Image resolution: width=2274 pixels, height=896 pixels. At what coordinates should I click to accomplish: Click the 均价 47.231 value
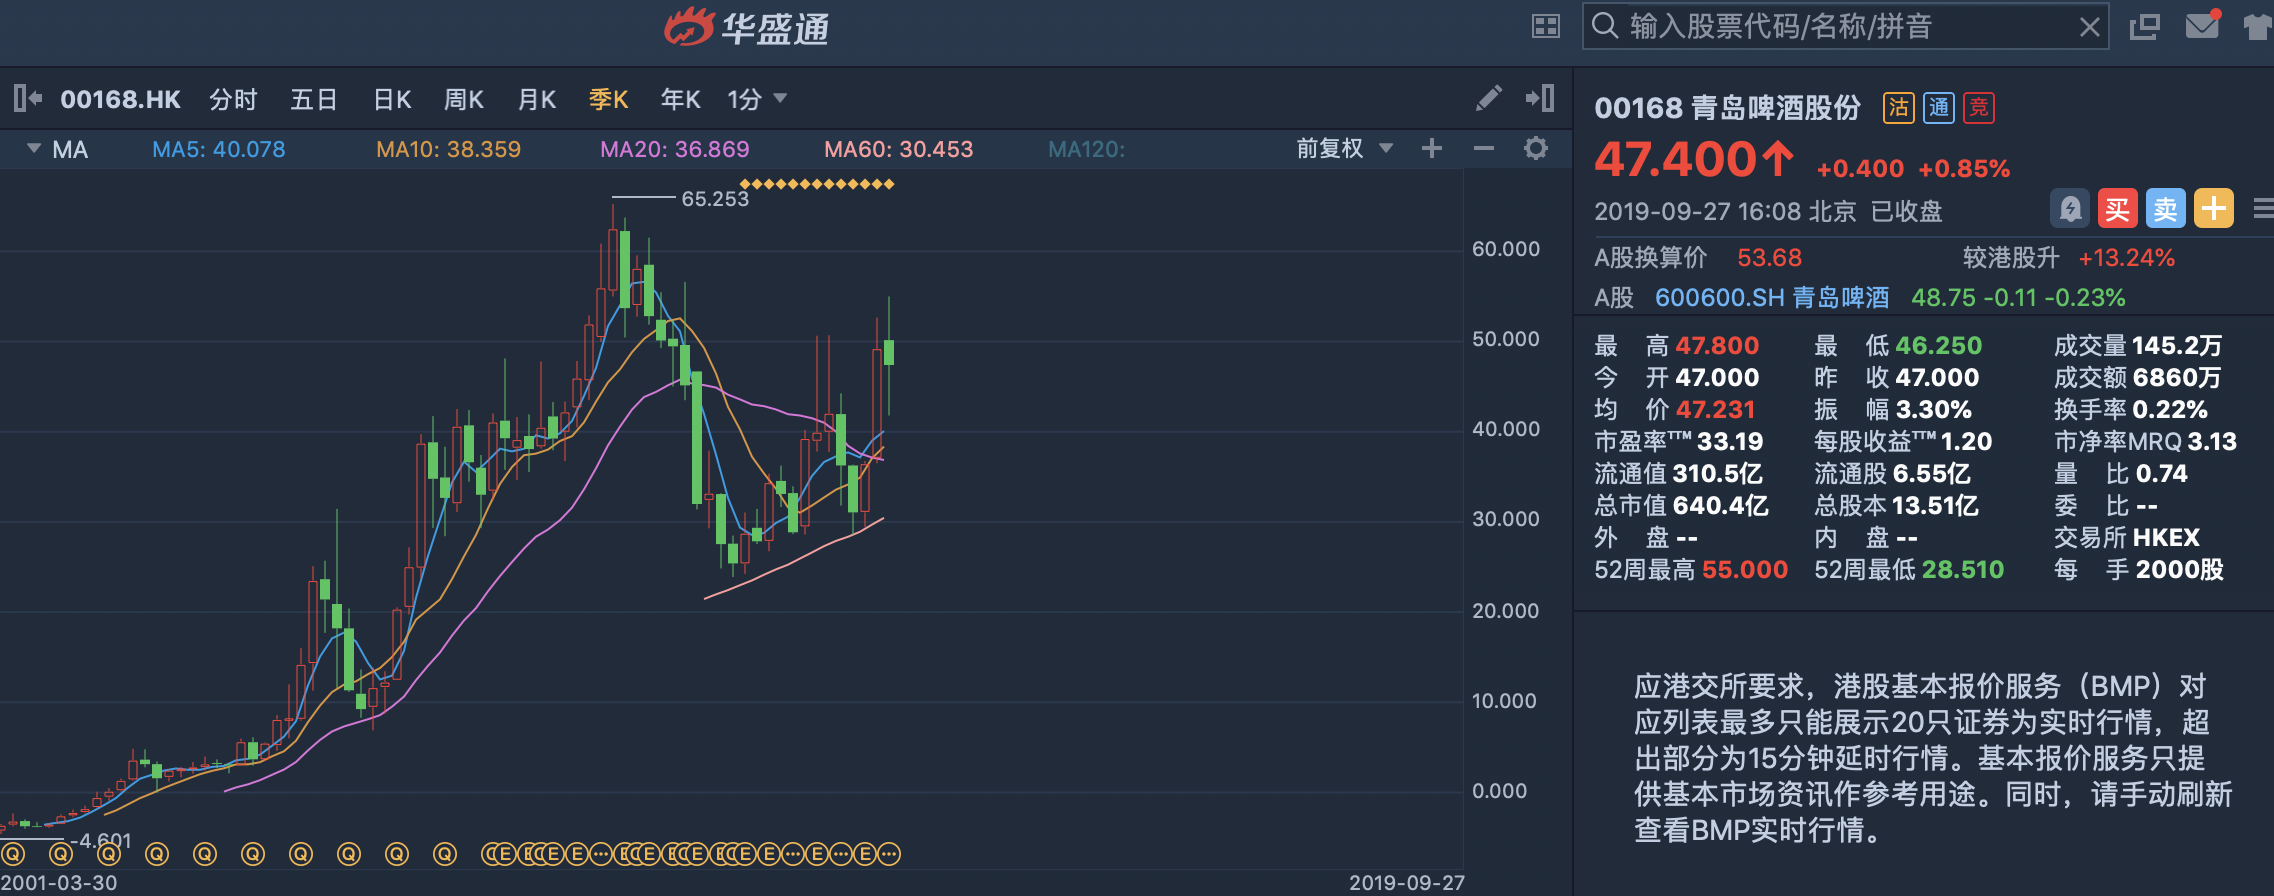point(1715,410)
